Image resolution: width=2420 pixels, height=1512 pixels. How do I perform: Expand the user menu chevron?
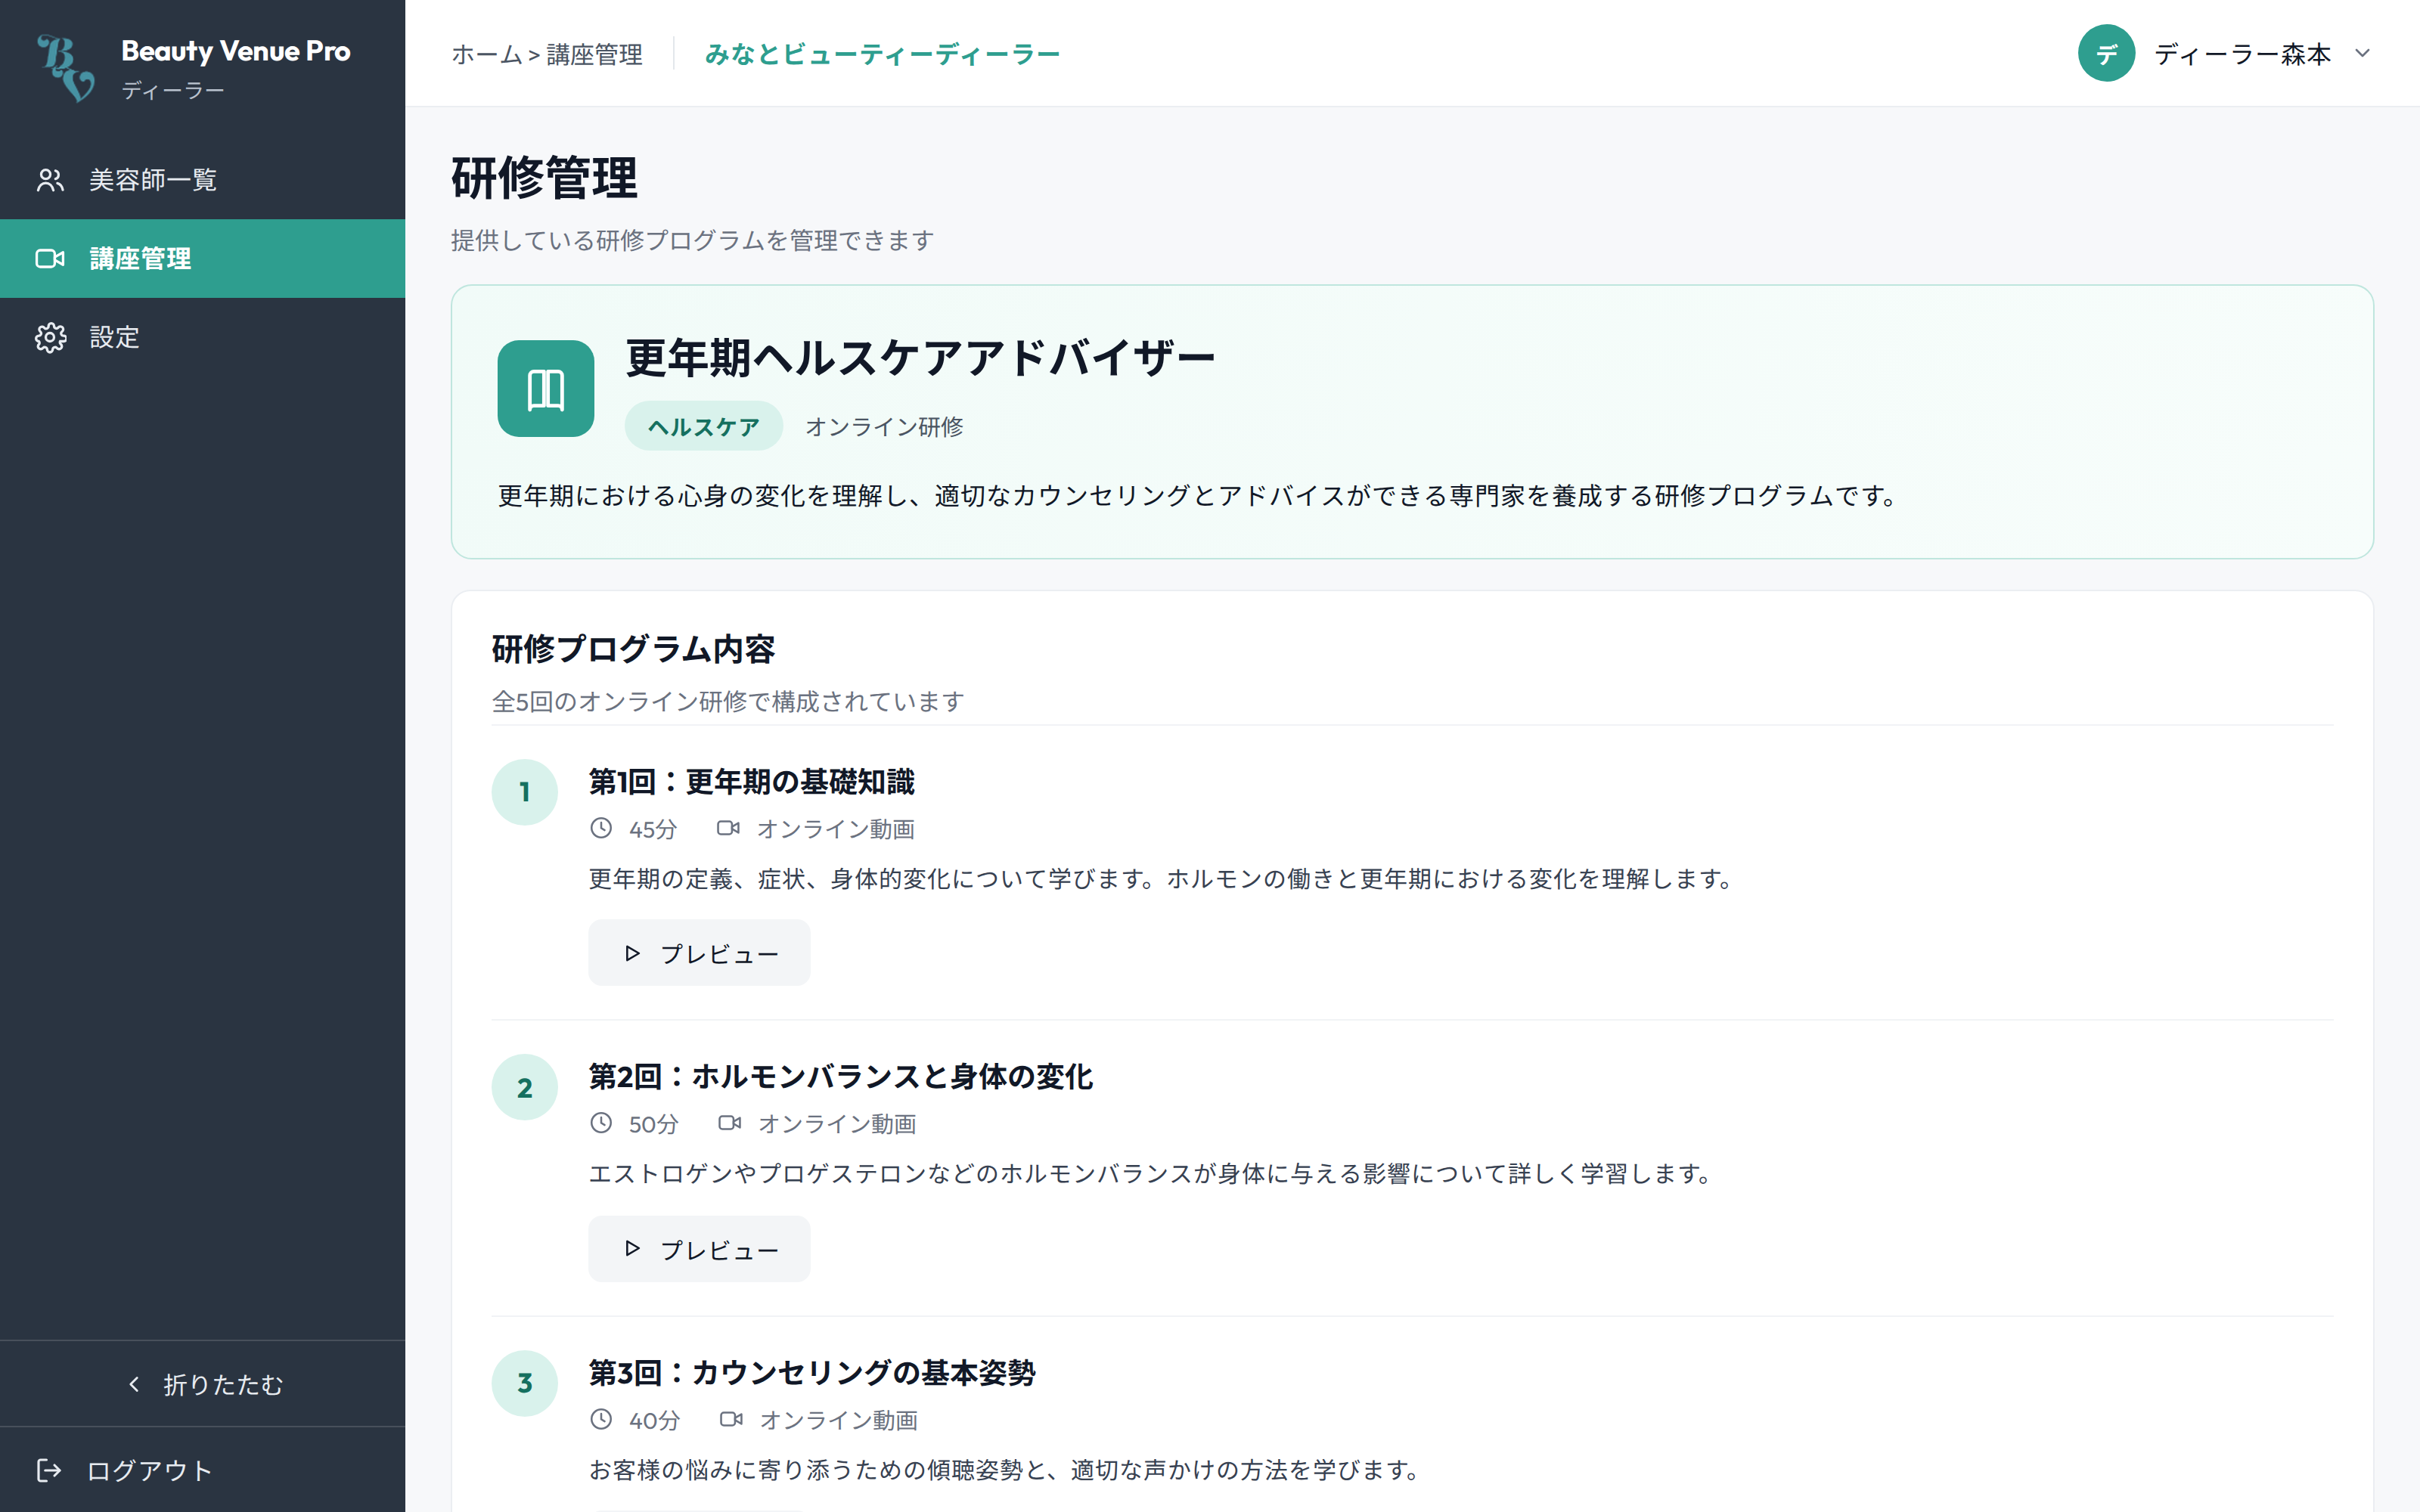point(2362,53)
